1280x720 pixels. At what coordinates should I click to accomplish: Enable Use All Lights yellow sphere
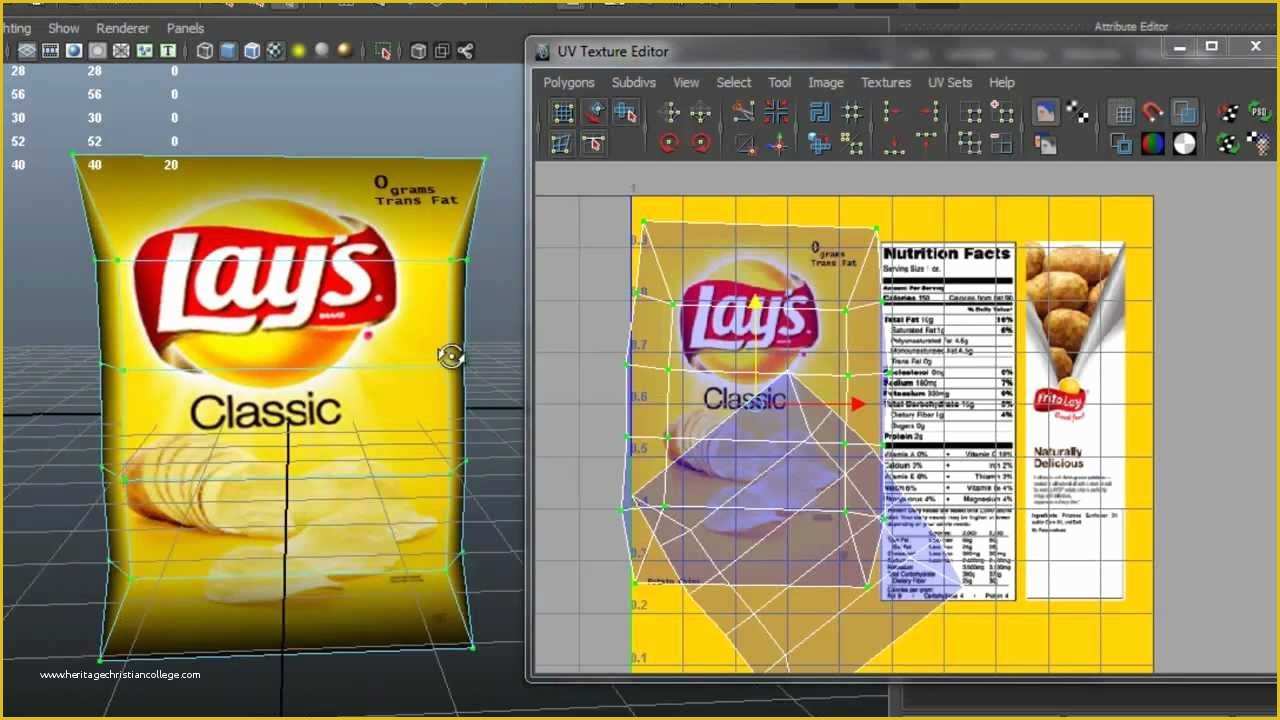pos(298,51)
